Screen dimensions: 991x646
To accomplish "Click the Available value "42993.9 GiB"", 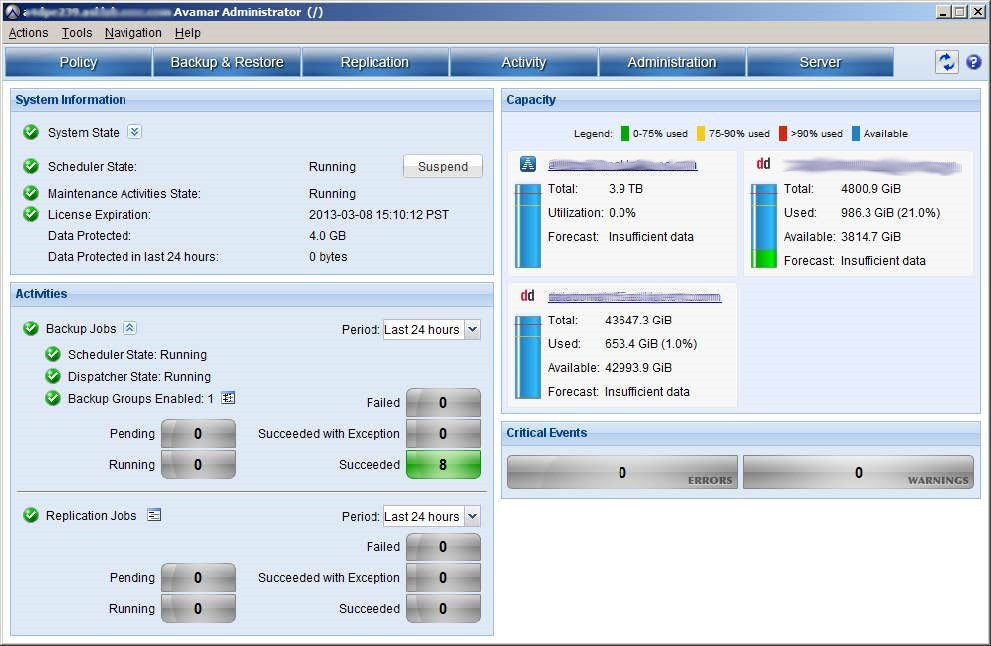I will 638,367.
